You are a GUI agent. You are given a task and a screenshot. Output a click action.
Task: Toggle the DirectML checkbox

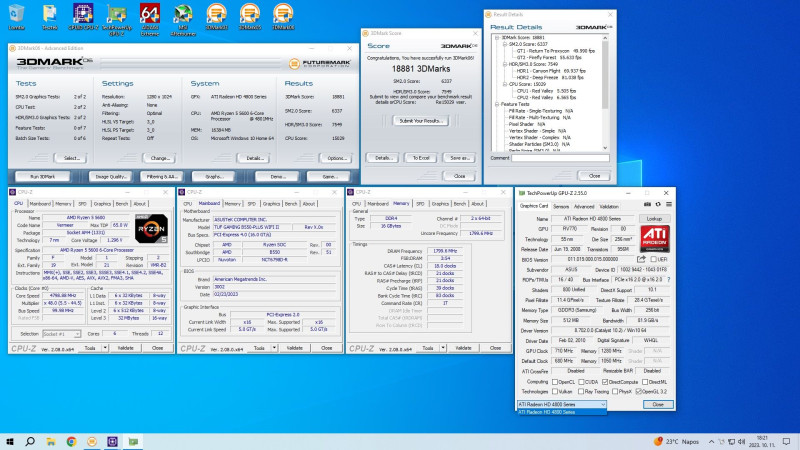click(645, 382)
